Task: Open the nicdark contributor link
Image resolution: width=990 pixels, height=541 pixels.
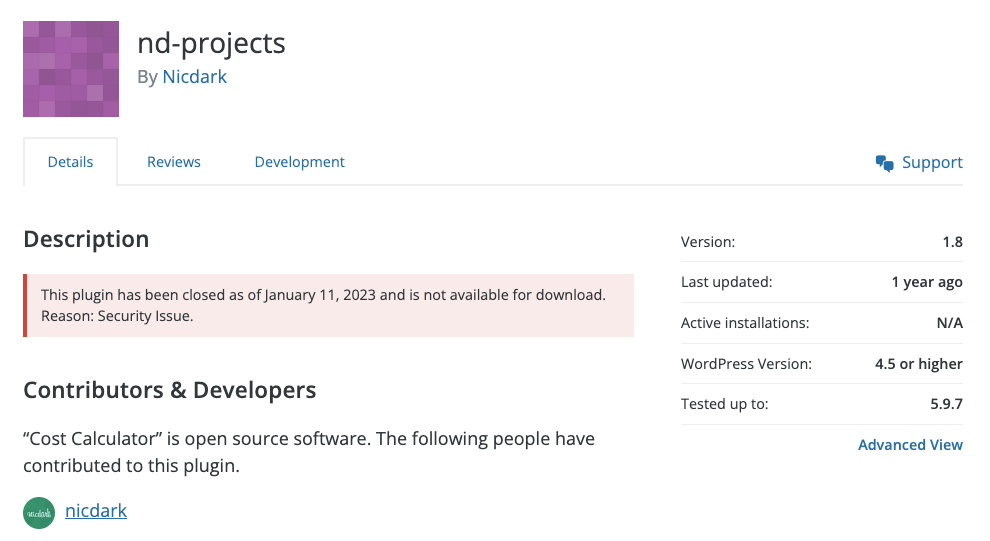Action: pos(96,511)
